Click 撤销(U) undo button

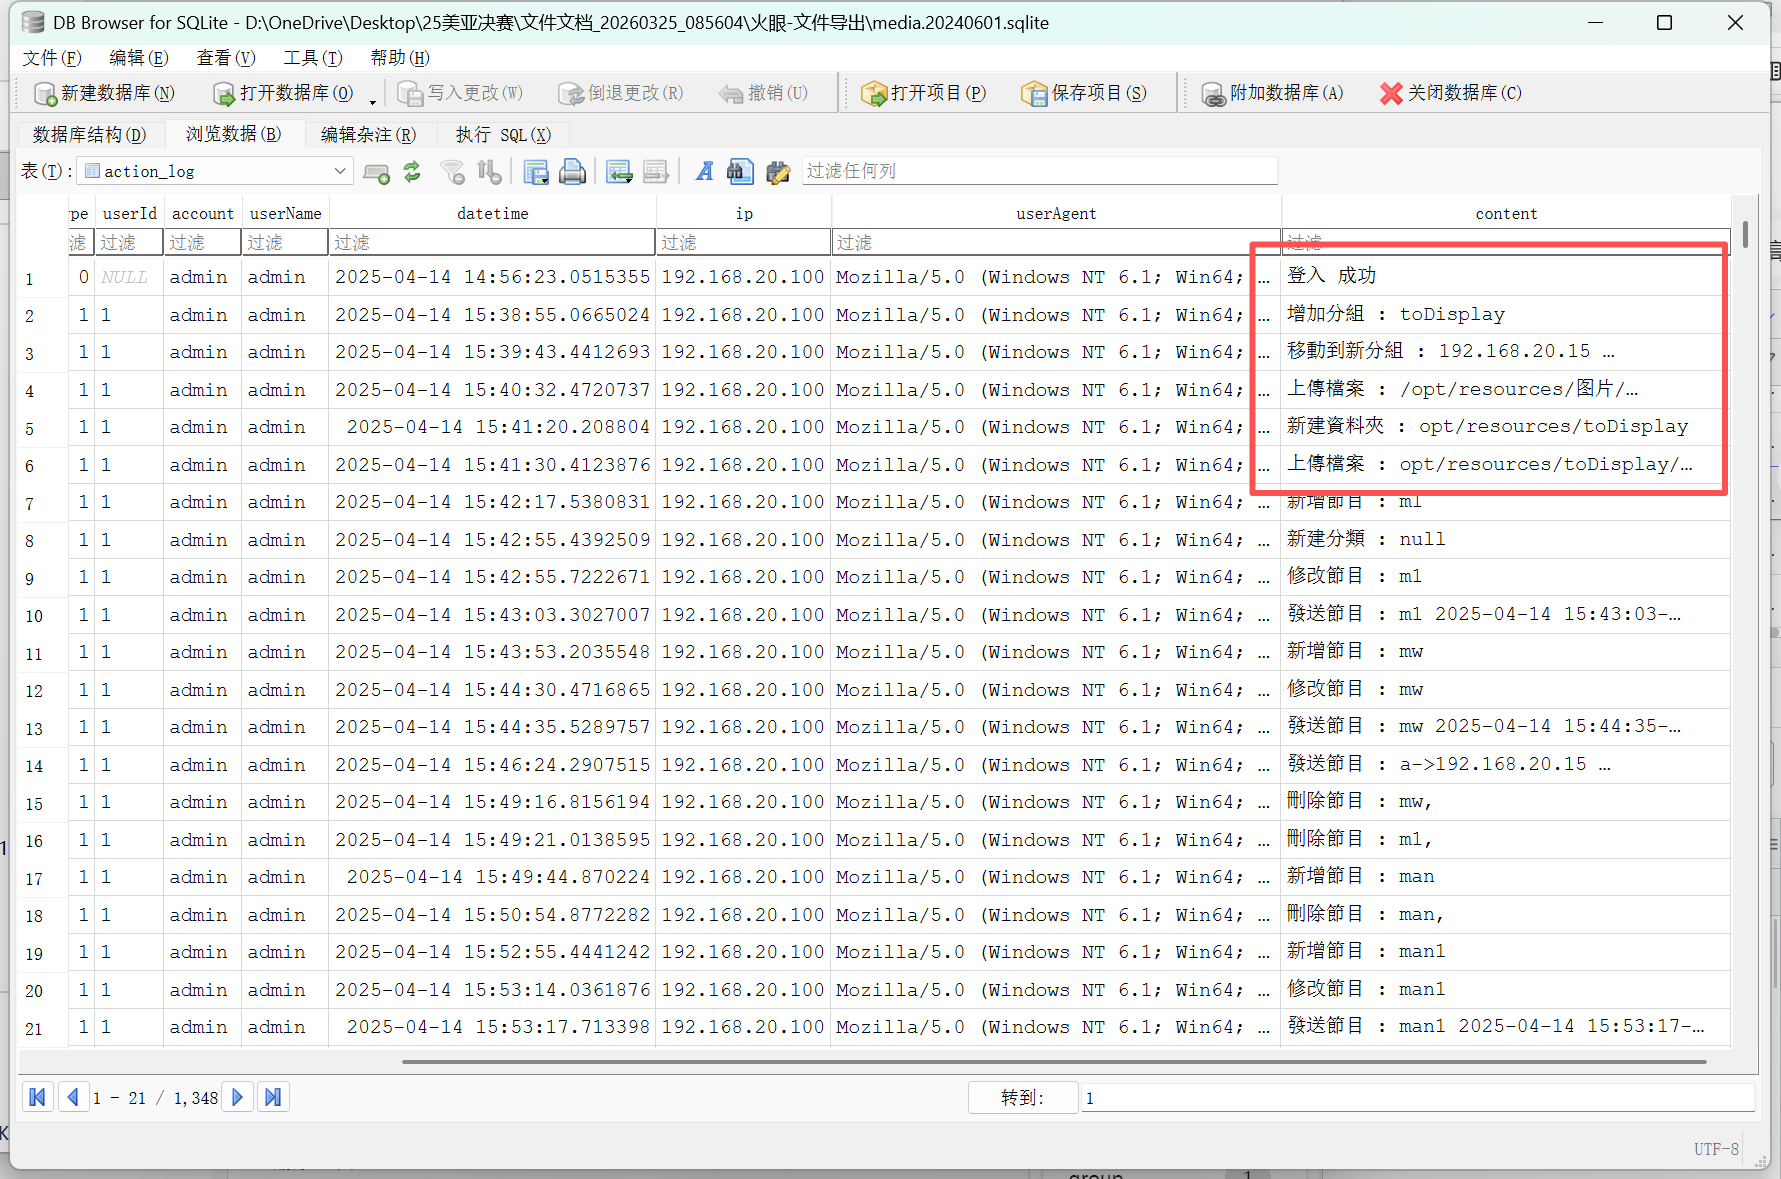[x=763, y=93]
